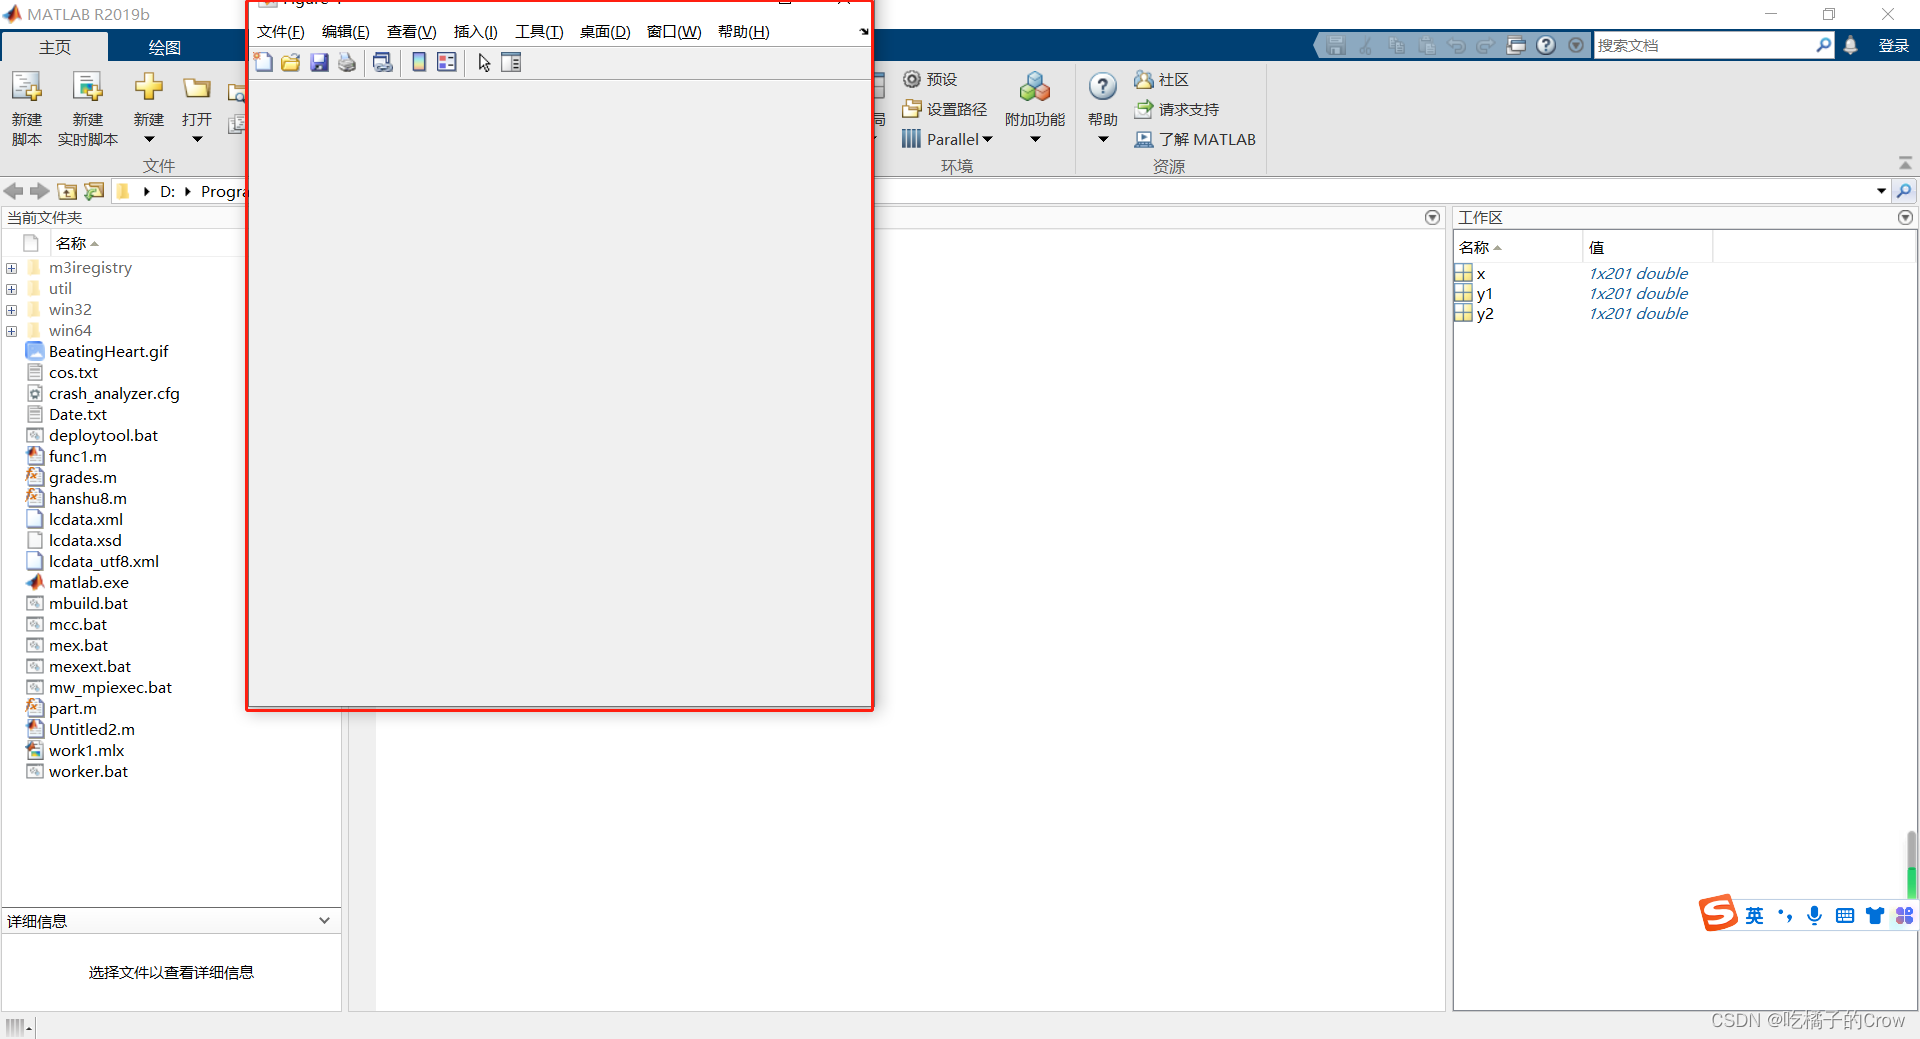Expand the win64 folder

[12, 331]
